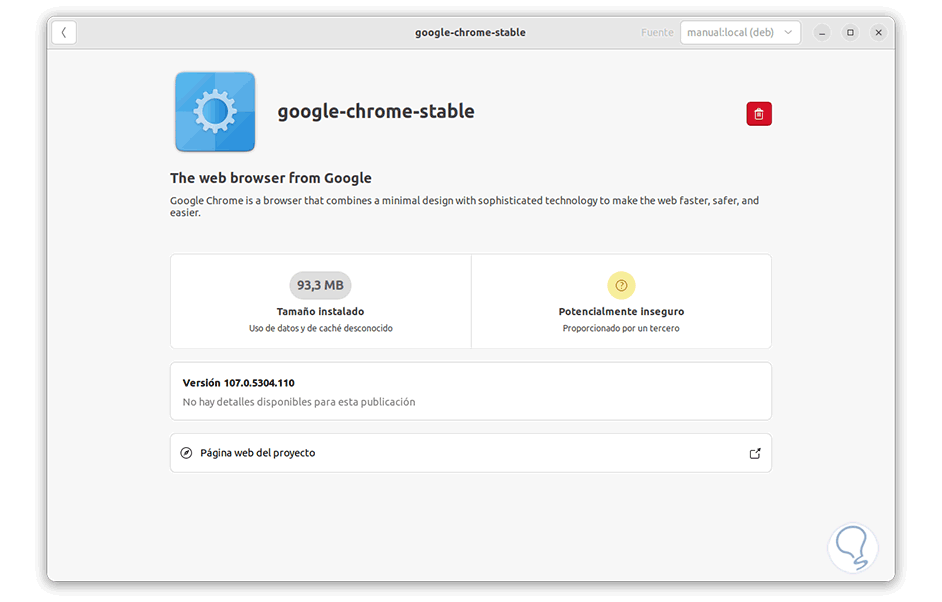Screen dimensions: 942x602
Task: Open the manual:local (deb) source dropdown
Action: (x=740, y=31)
